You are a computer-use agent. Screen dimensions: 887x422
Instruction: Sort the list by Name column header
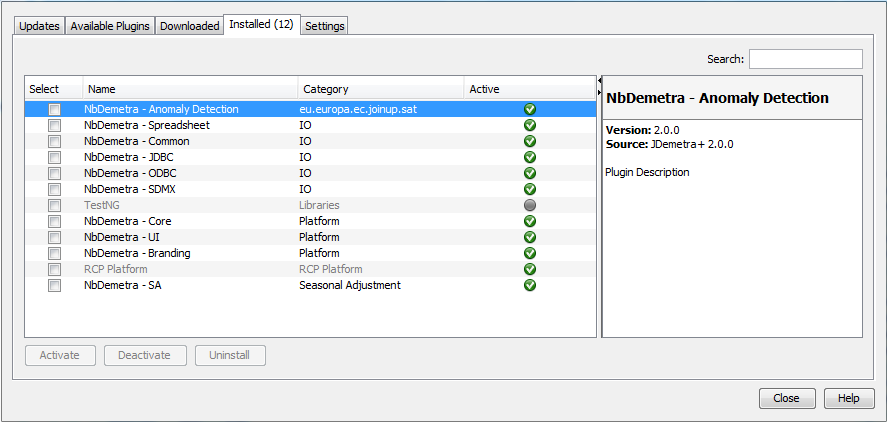[190, 89]
